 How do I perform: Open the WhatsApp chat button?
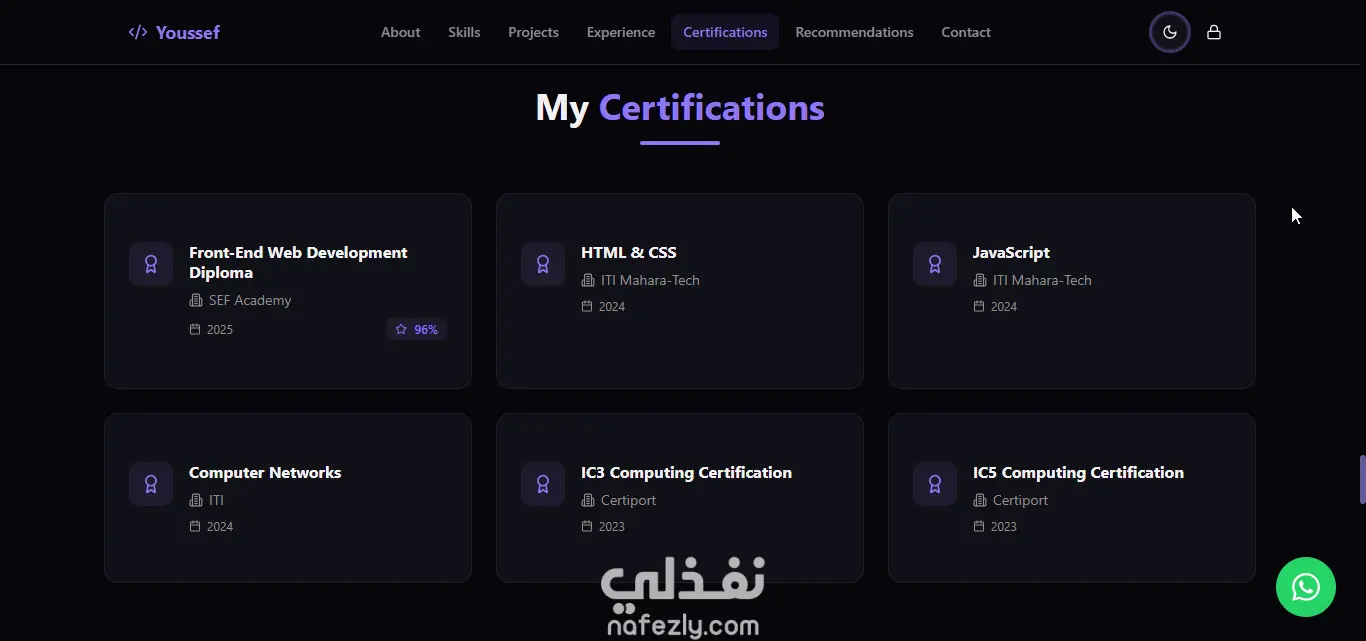pos(1305,587)
